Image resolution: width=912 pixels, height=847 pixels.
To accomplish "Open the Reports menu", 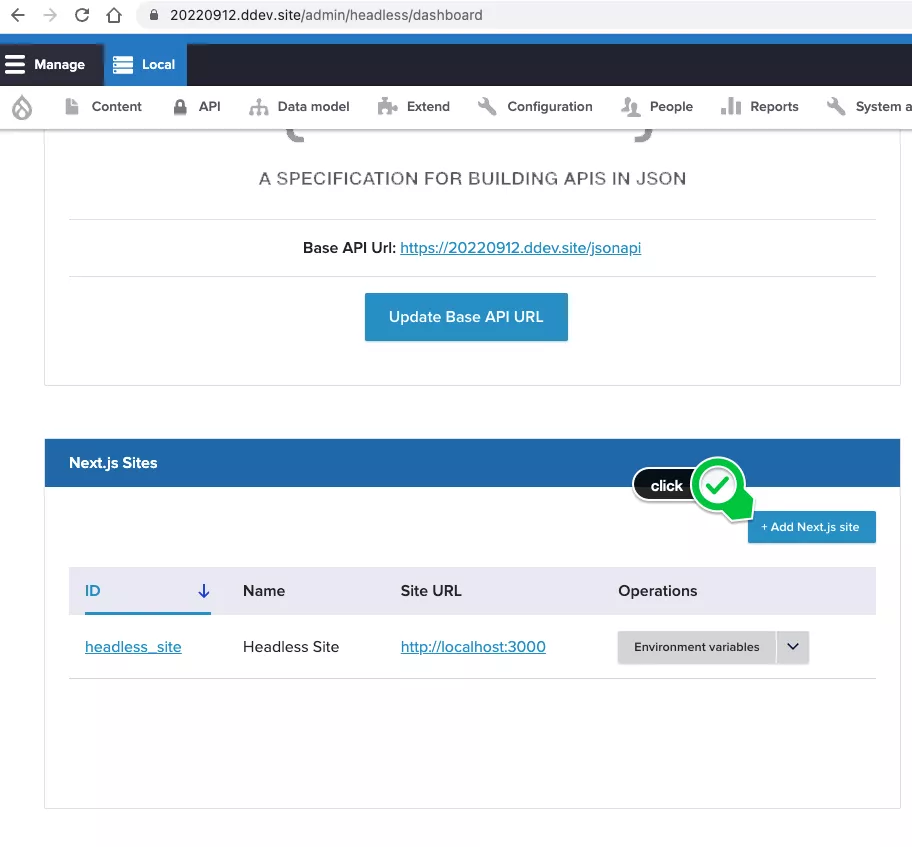I will (x=760, y=107).
